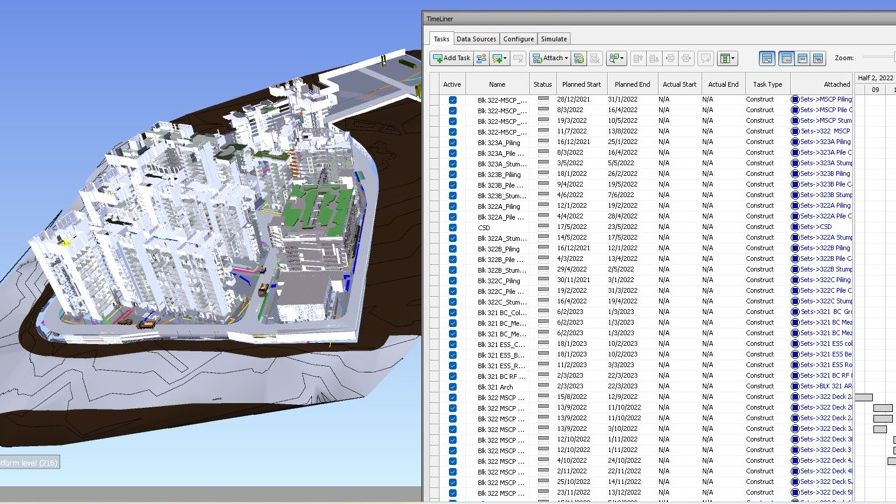Select the Blk 321 Arch task name
This screenshot has height=504, width=896.
[x=495, y=387]
